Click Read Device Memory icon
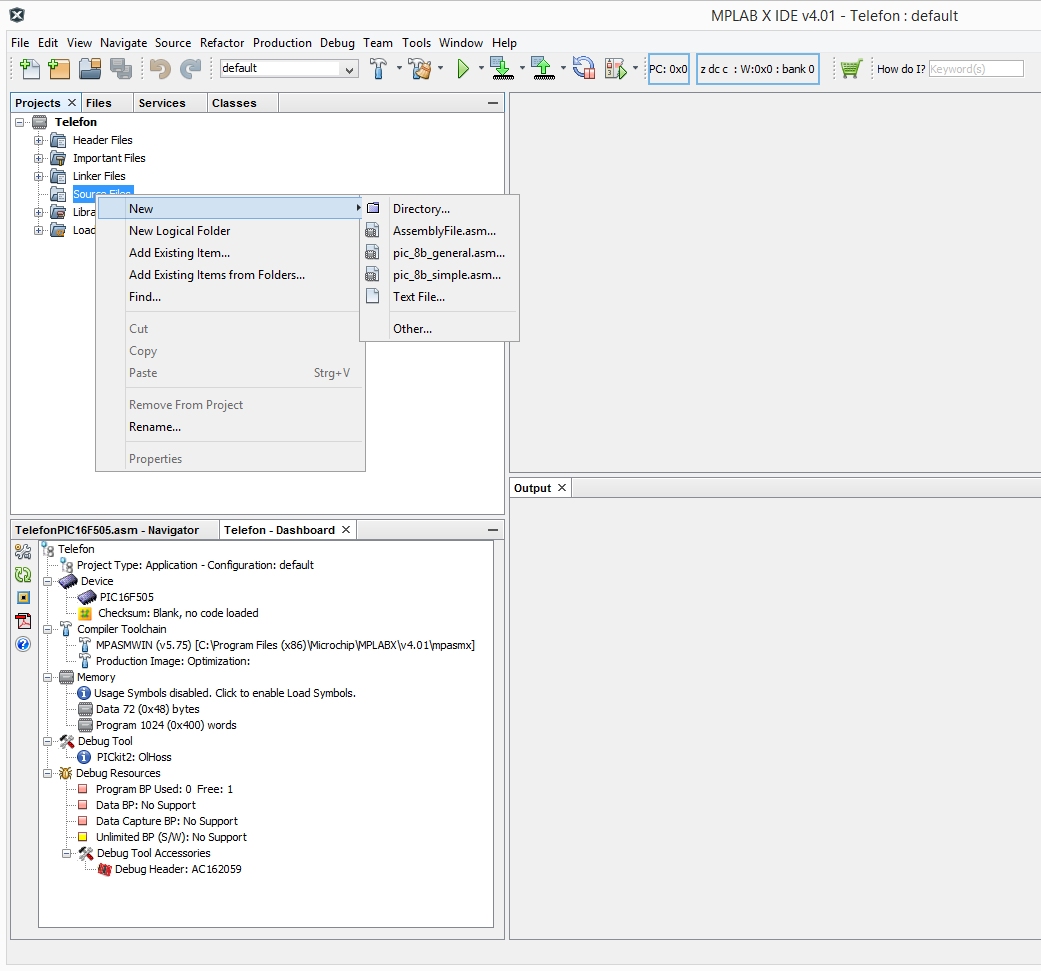The image size is (1041, 971). point(543,68)
